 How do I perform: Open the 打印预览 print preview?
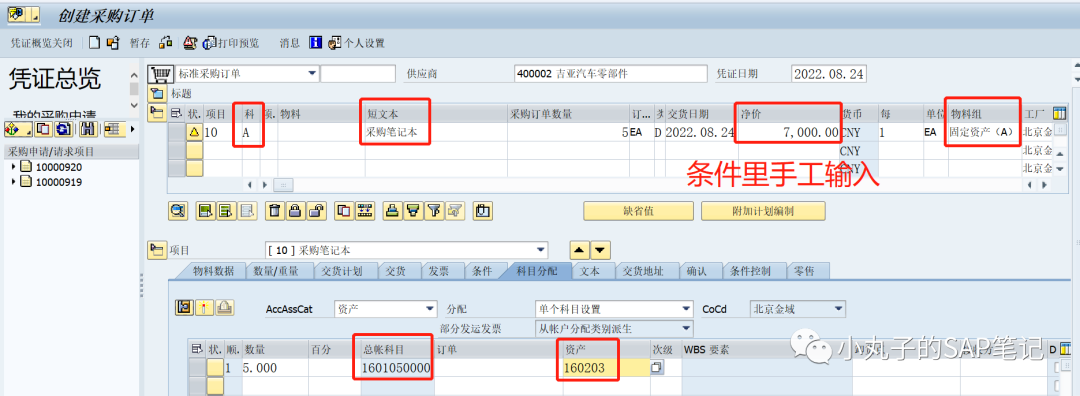click(231, 43)
